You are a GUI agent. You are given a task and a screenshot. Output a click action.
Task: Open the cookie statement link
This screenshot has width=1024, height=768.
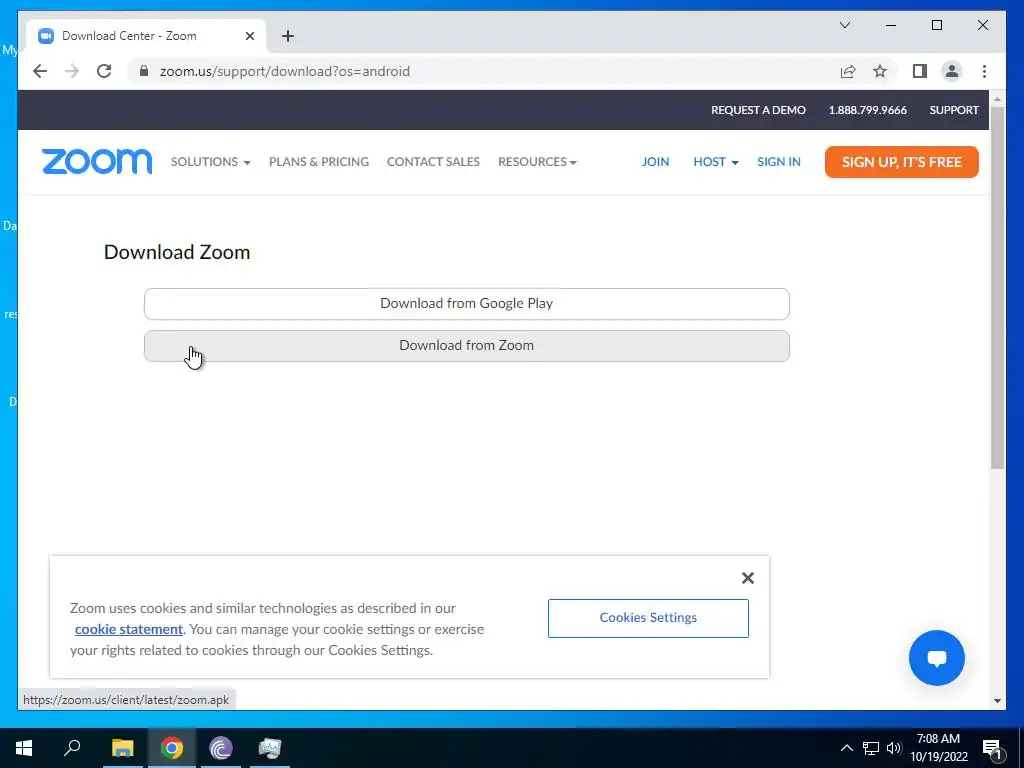coord(129,629)
